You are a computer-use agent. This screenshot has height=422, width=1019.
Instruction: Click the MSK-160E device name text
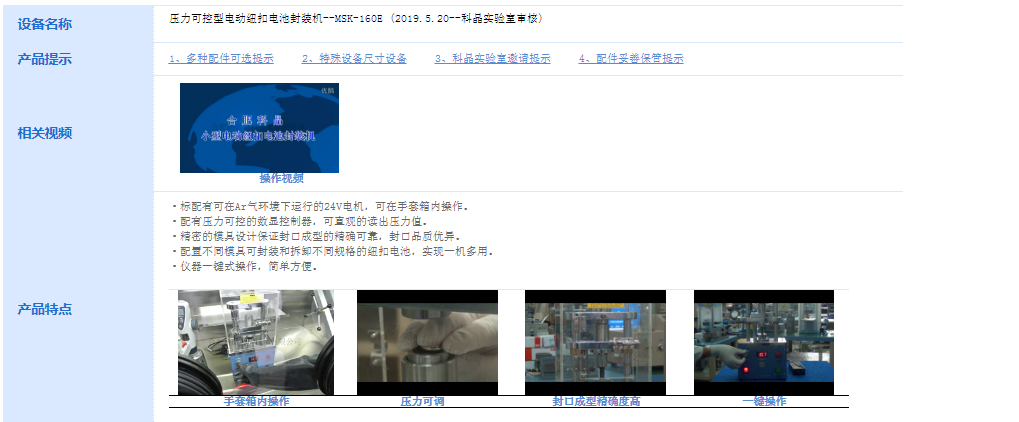pos(356,19)
